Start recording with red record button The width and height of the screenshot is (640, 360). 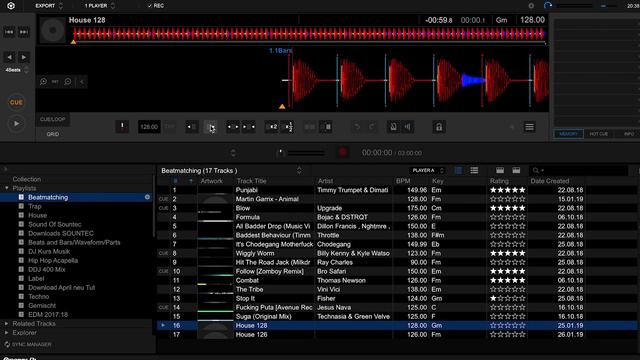pyautogui.click(x=343, y=153)
